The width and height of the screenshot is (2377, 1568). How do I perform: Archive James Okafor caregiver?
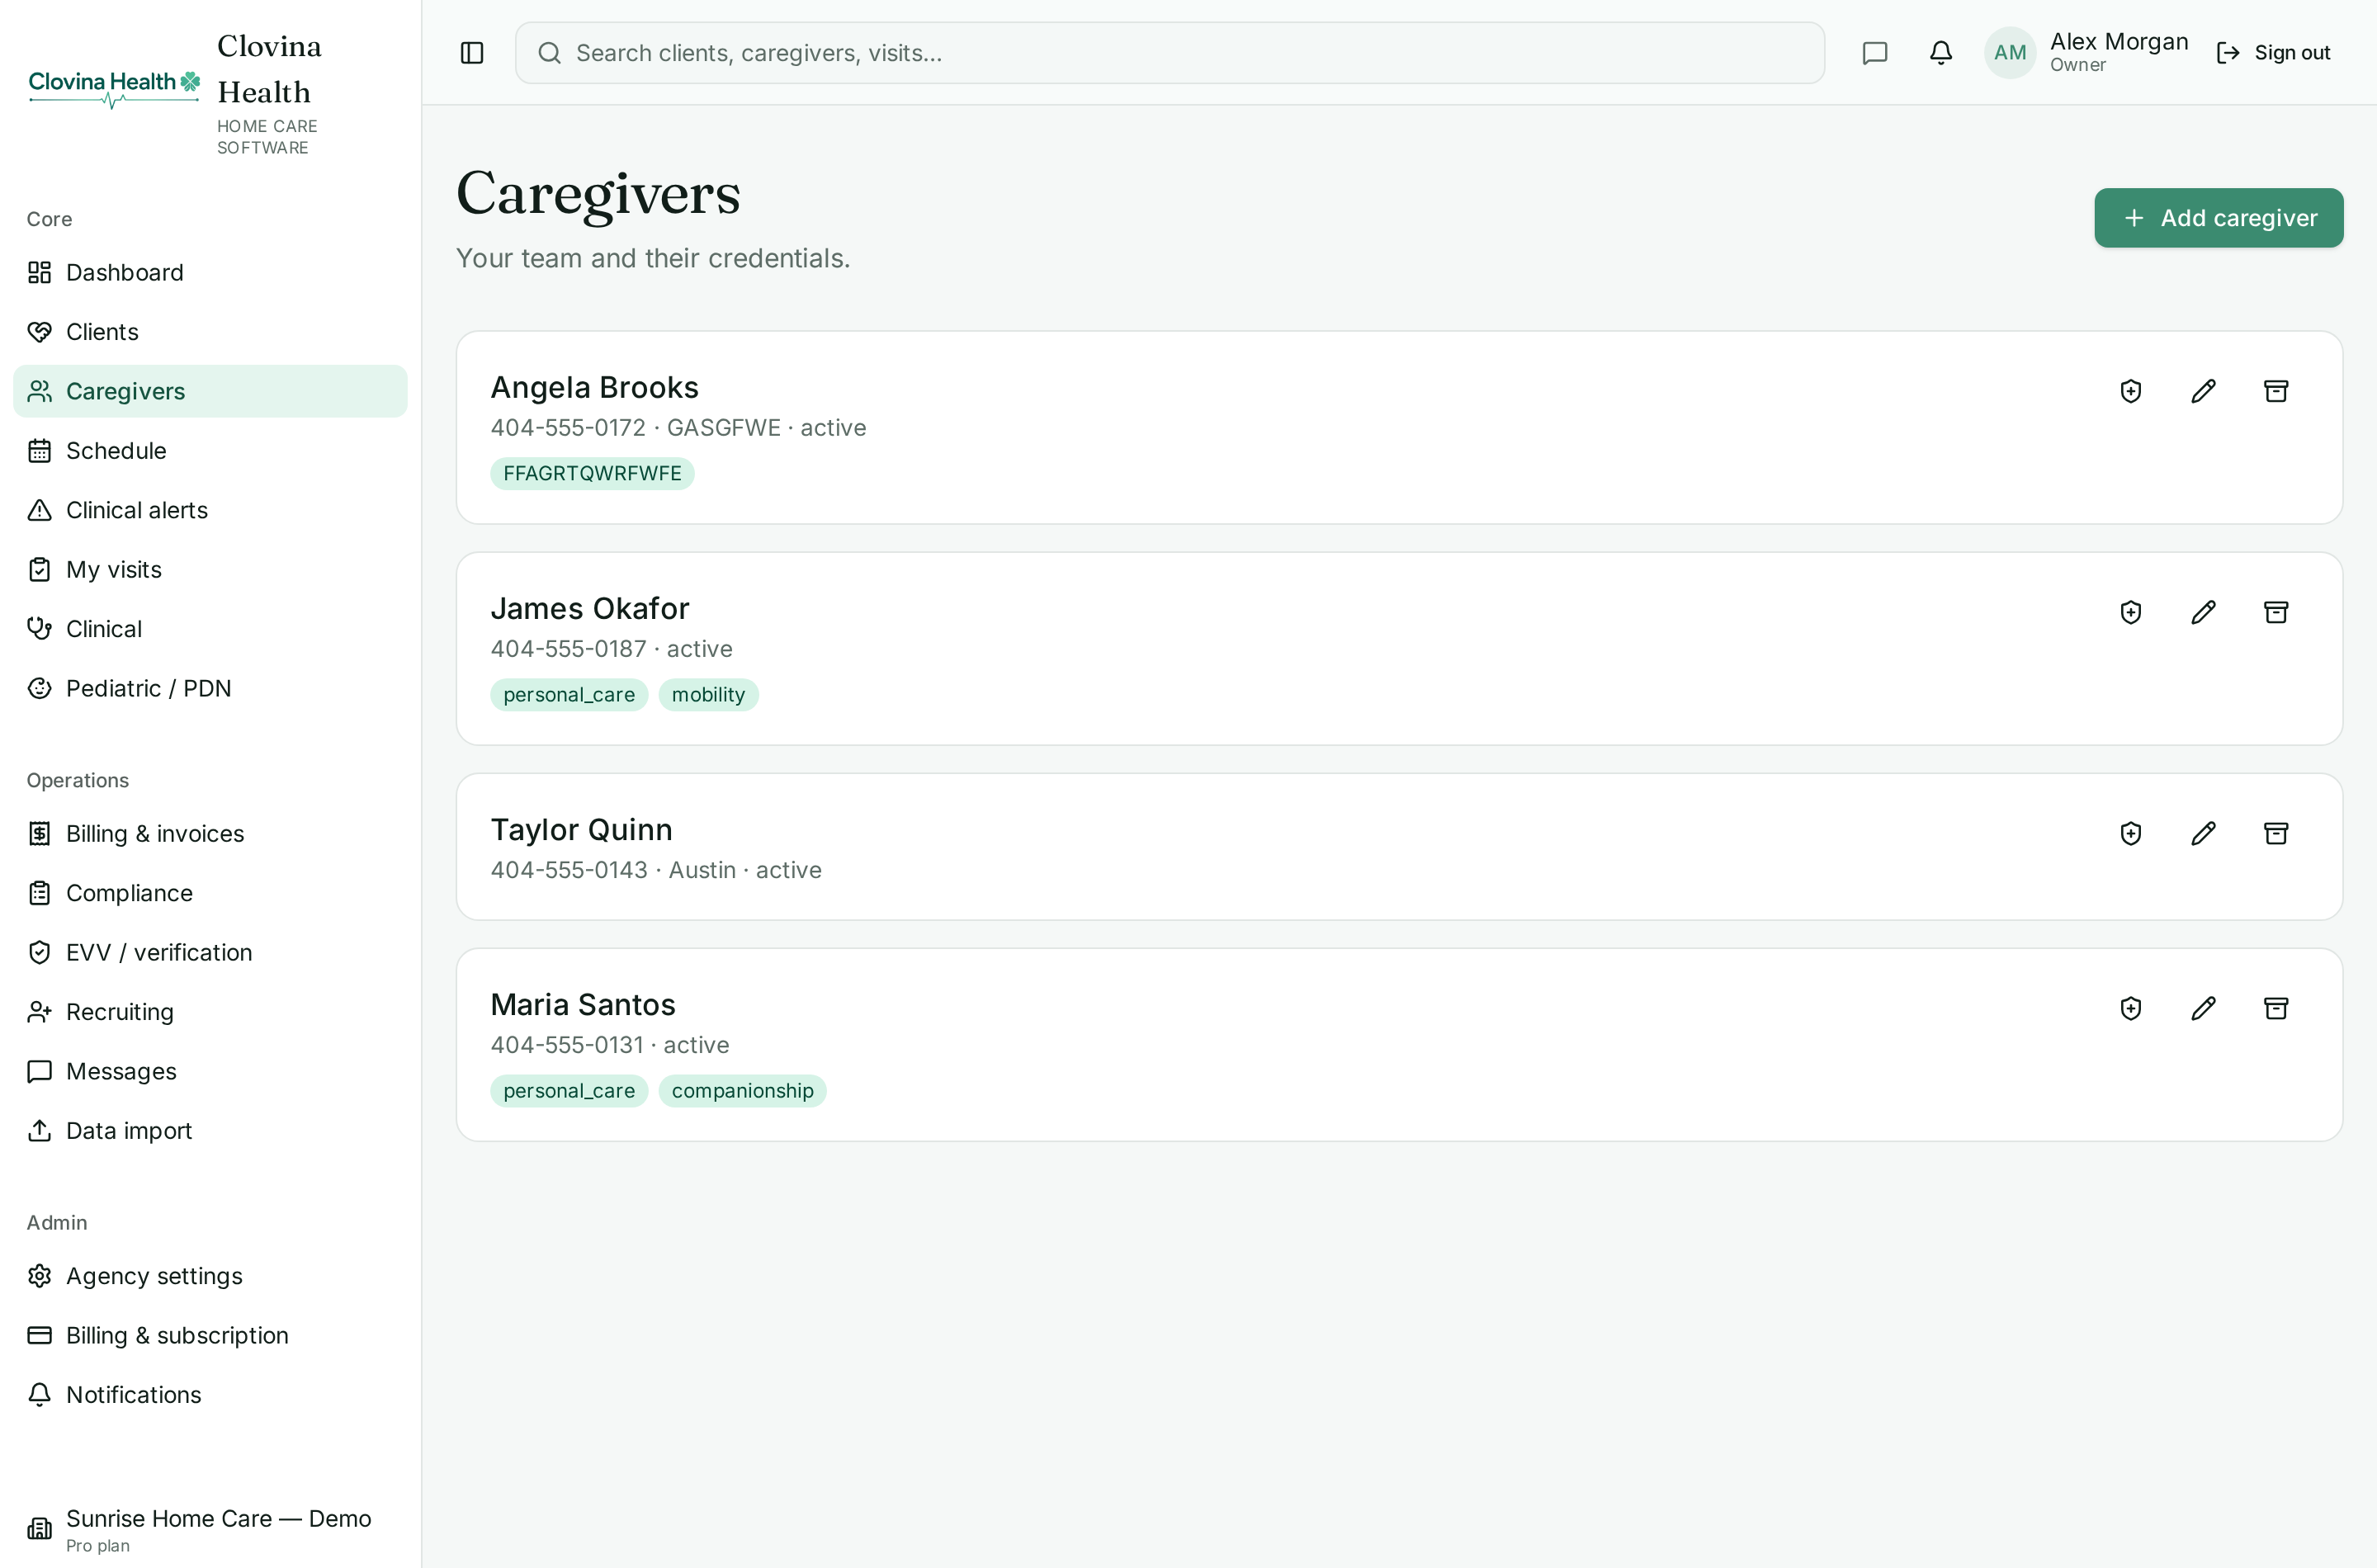click(x=2276, y=612)
